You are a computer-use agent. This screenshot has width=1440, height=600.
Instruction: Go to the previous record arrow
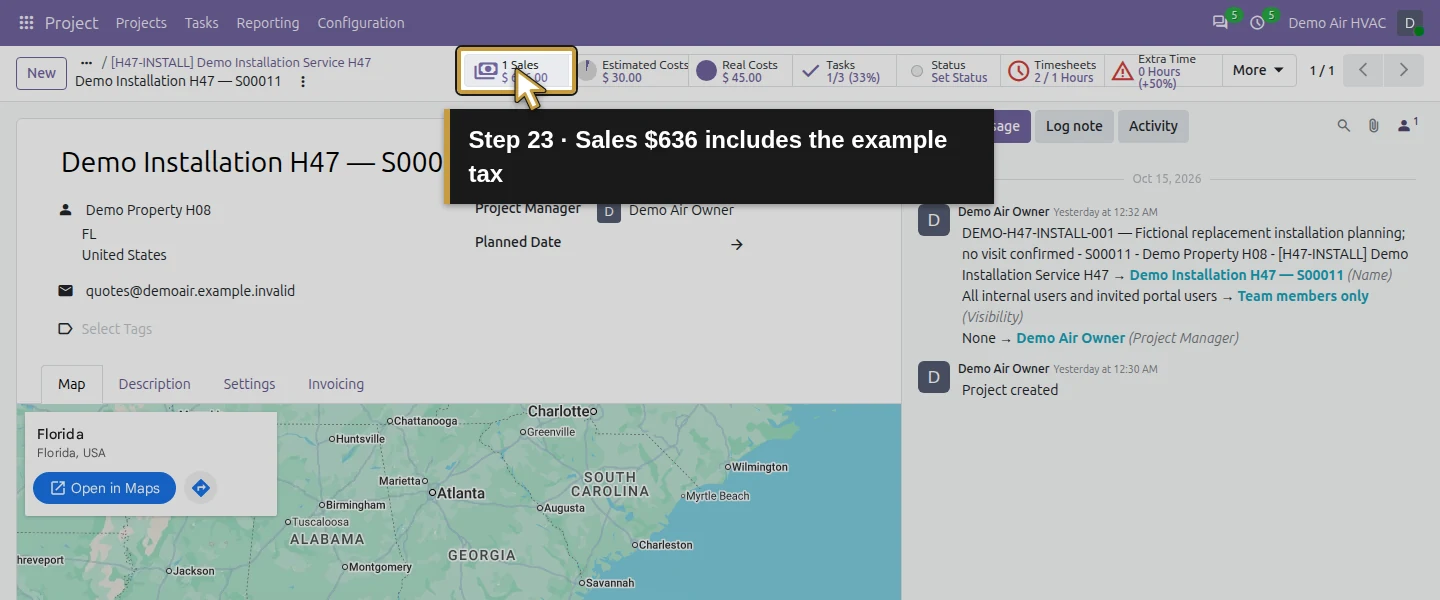(x=1363, y=70)
